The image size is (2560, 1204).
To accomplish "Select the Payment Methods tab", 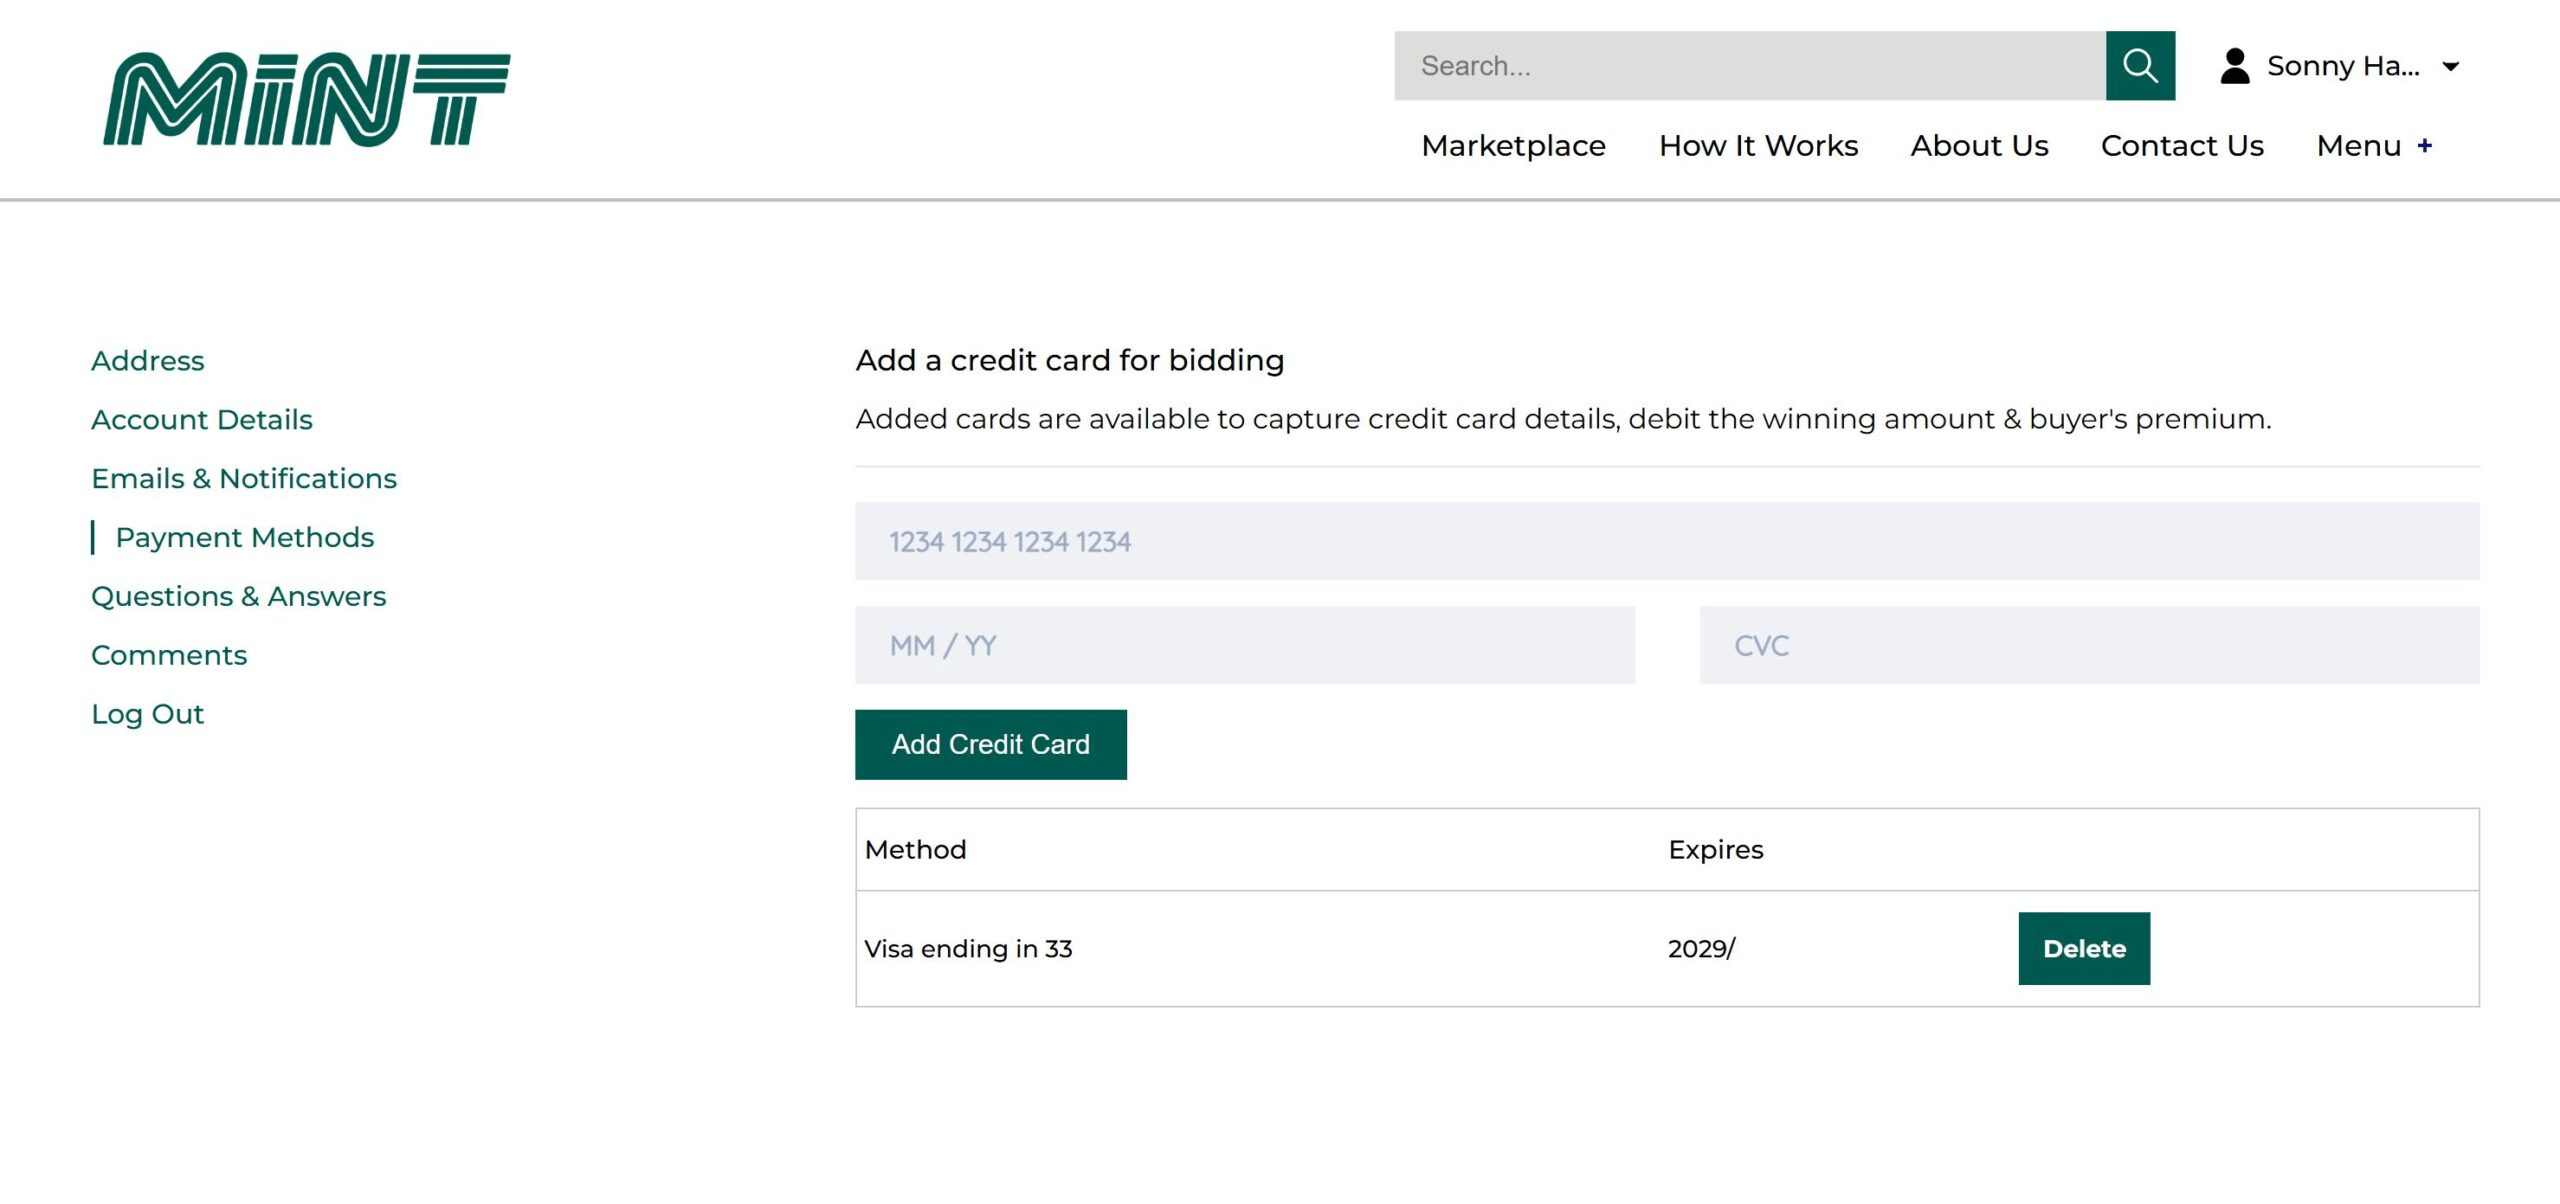I will (x=244, y=538).
